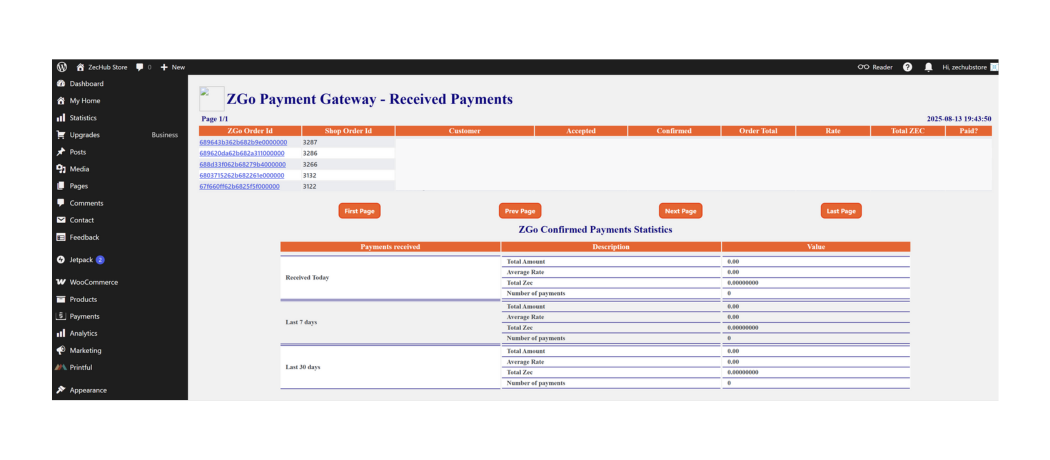Click the My Home house icon
1050x460 pixels.
(x=61, y=100)
